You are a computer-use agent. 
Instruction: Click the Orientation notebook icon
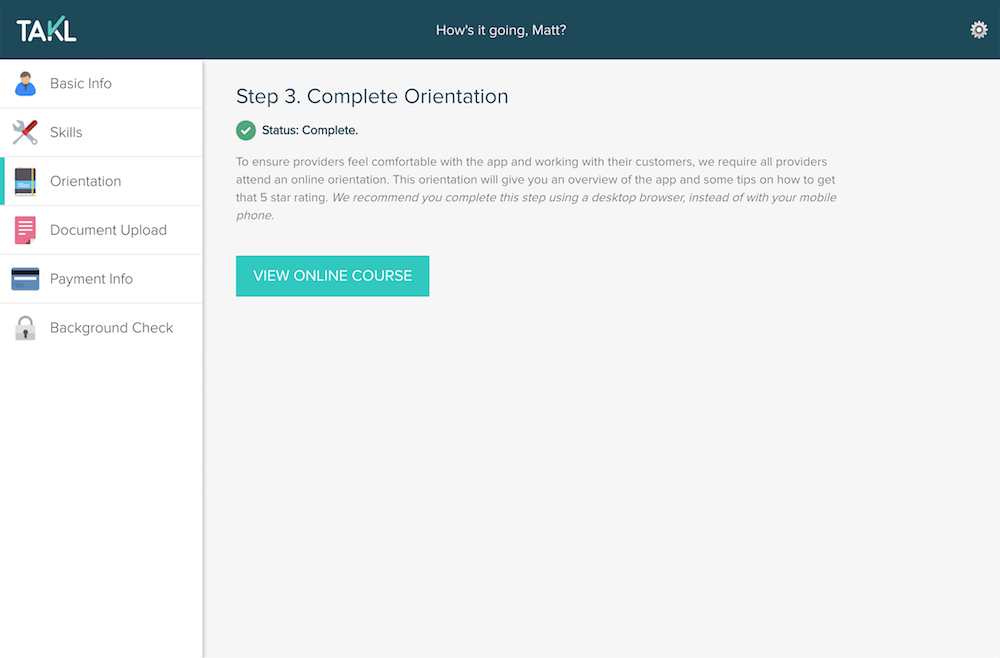pos(25,181)
